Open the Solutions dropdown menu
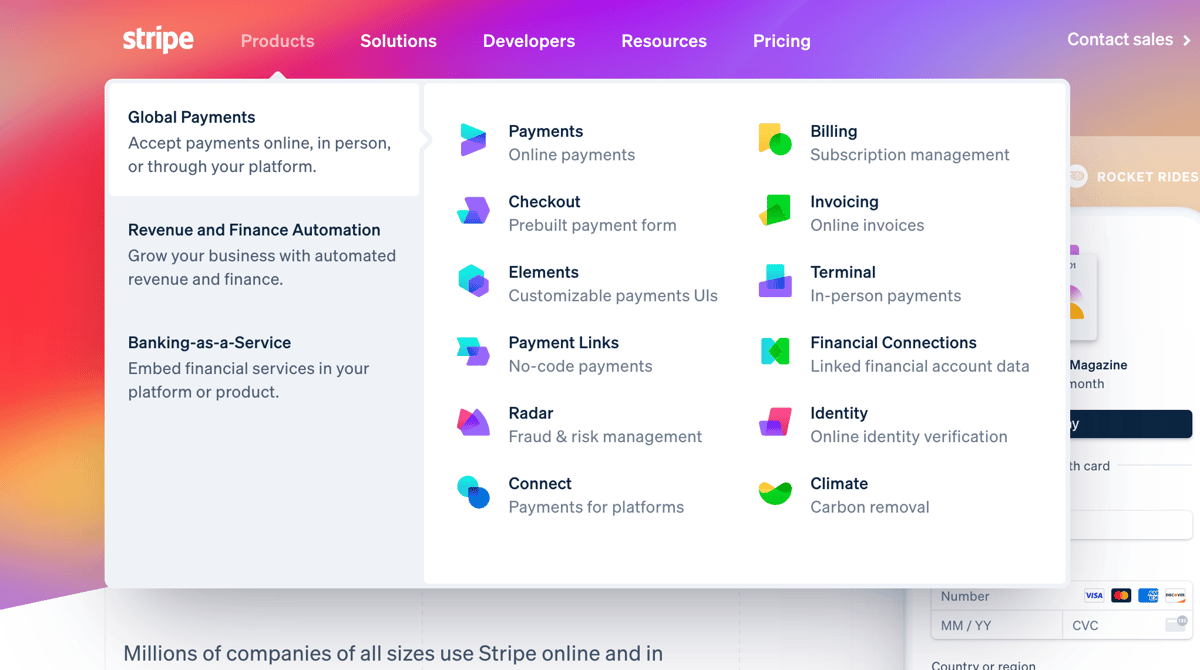The width and height of the screenshot is (1200, 670). (398, 41)
